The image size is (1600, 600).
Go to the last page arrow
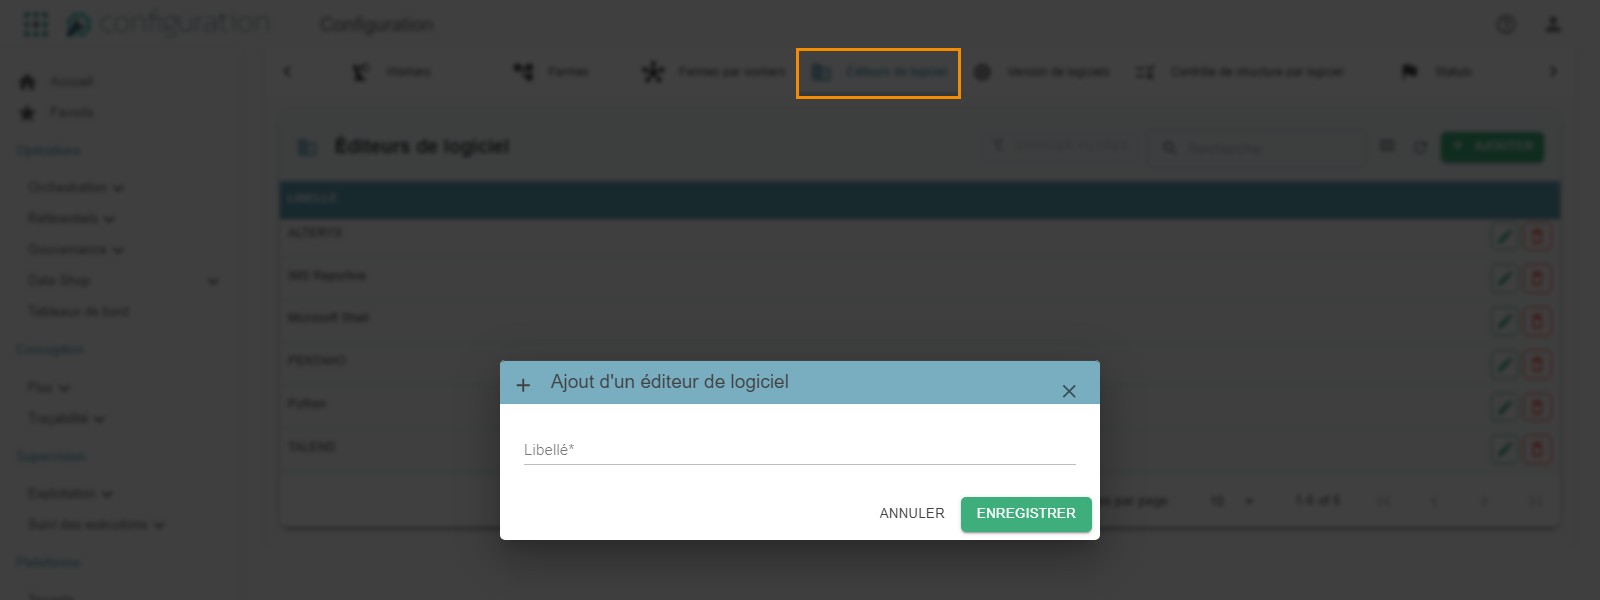coord(1535,500)
